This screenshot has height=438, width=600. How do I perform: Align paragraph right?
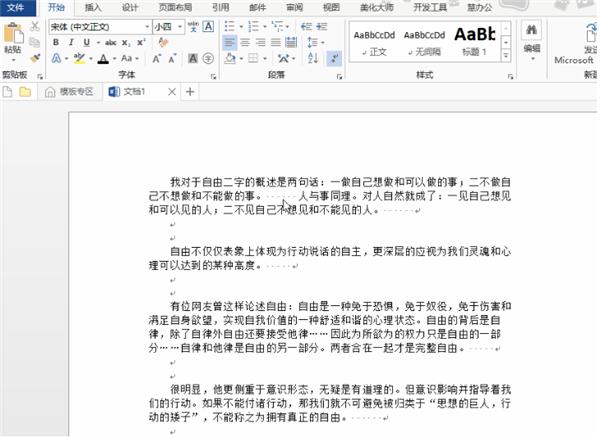[261, 42]
